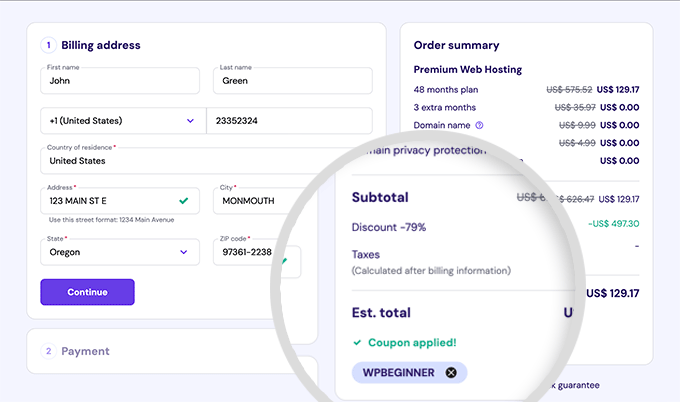
Task: Click the Premium Web Hosting title
Action: 468,69
